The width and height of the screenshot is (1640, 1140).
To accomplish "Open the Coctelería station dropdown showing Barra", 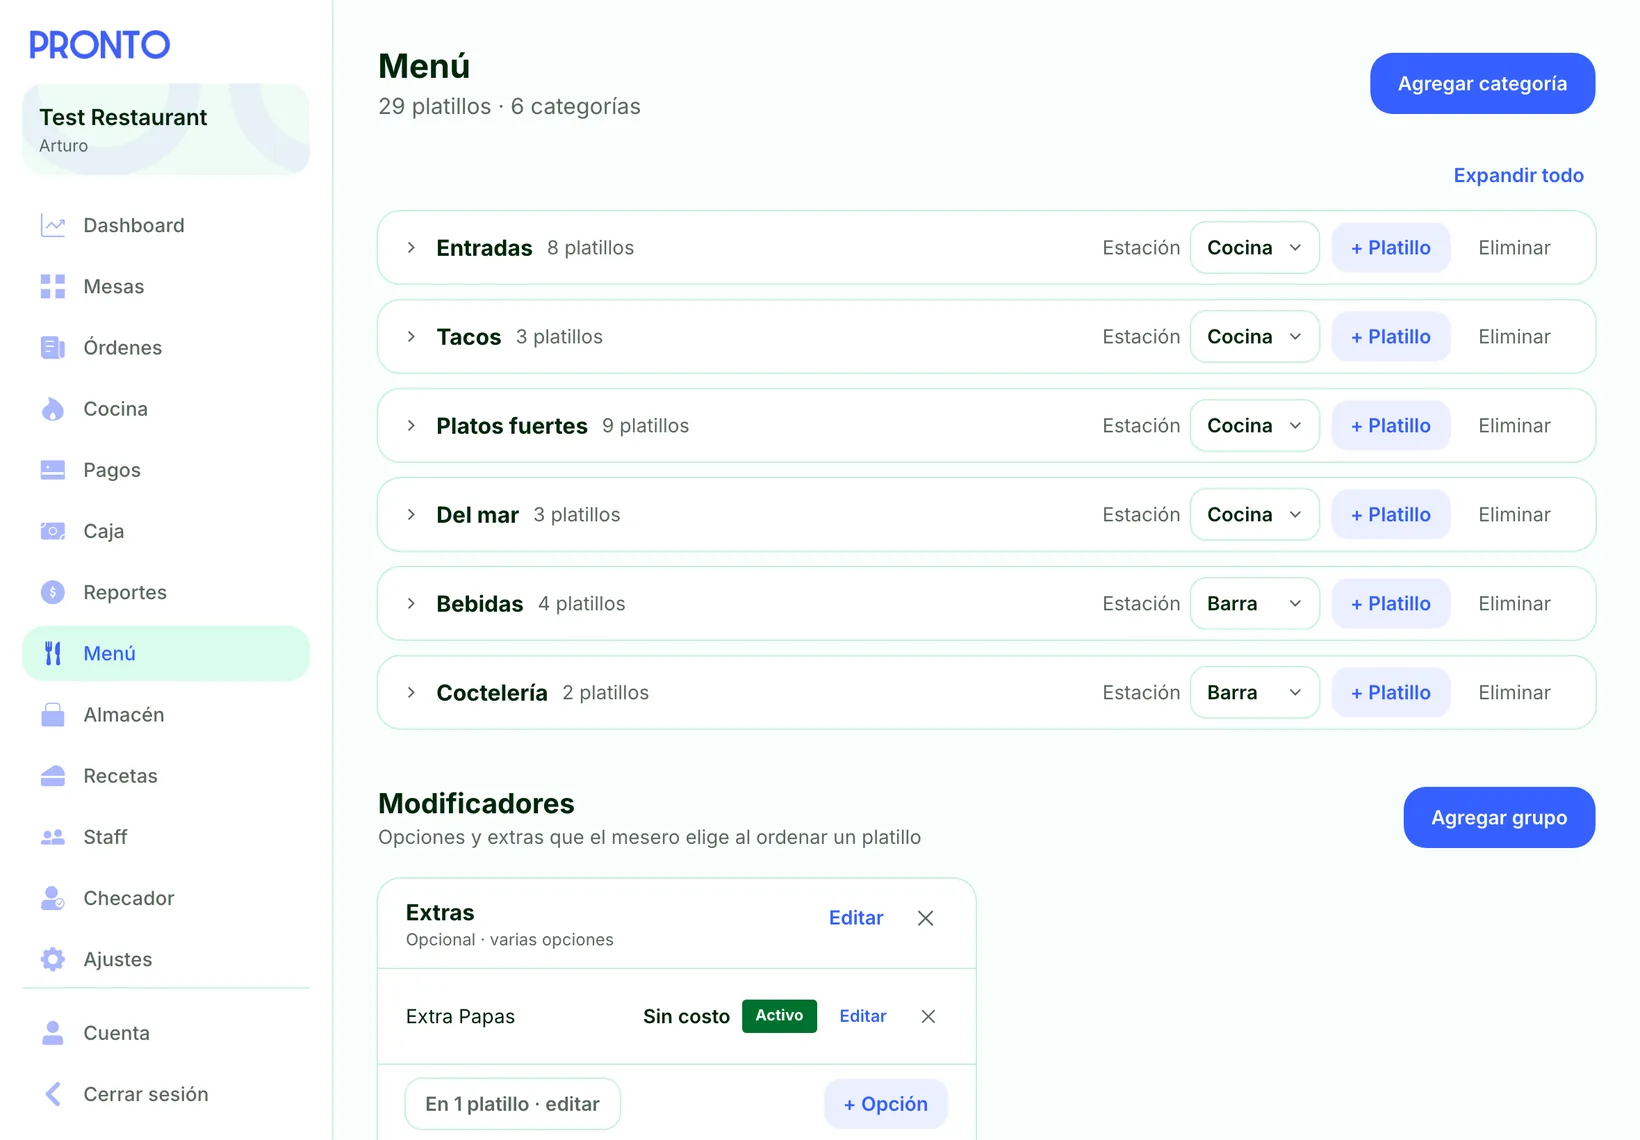I will coord(1254,692).
